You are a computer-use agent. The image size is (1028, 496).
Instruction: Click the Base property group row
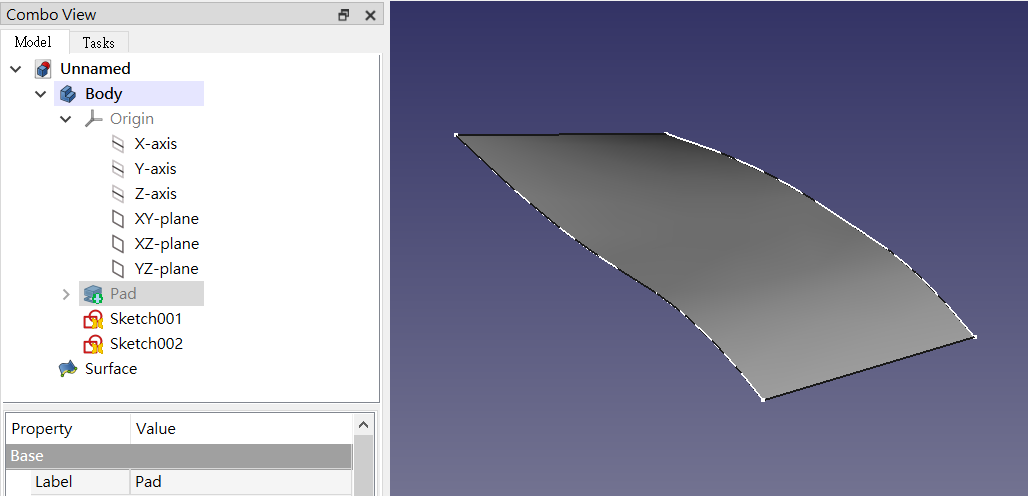(178, 456)
